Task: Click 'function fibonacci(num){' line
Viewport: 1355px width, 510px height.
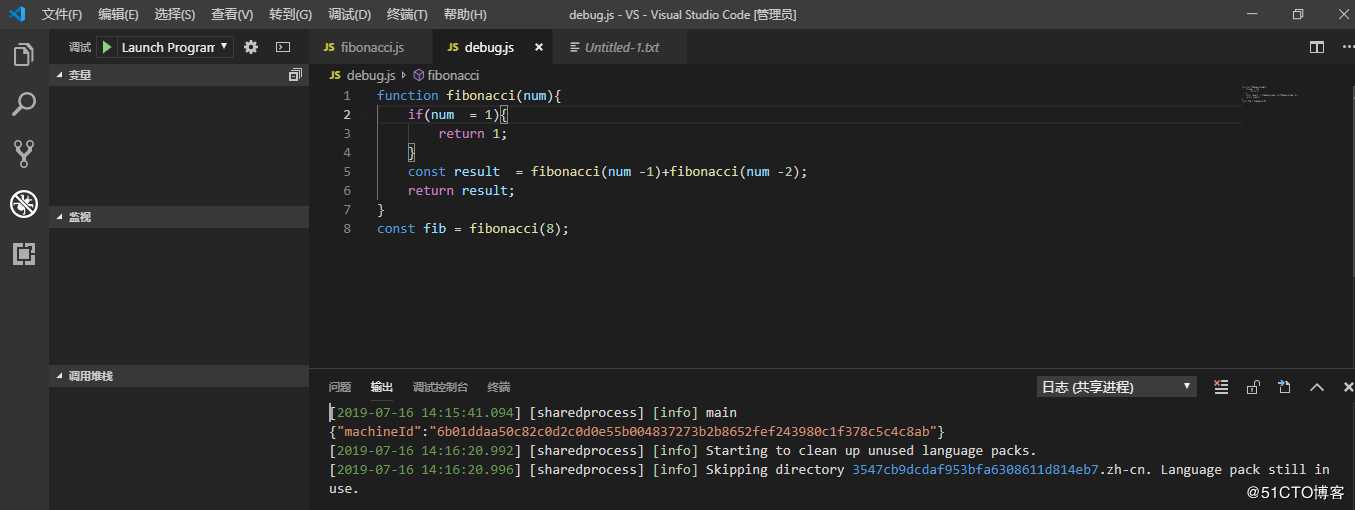Action: pos(470,95)
